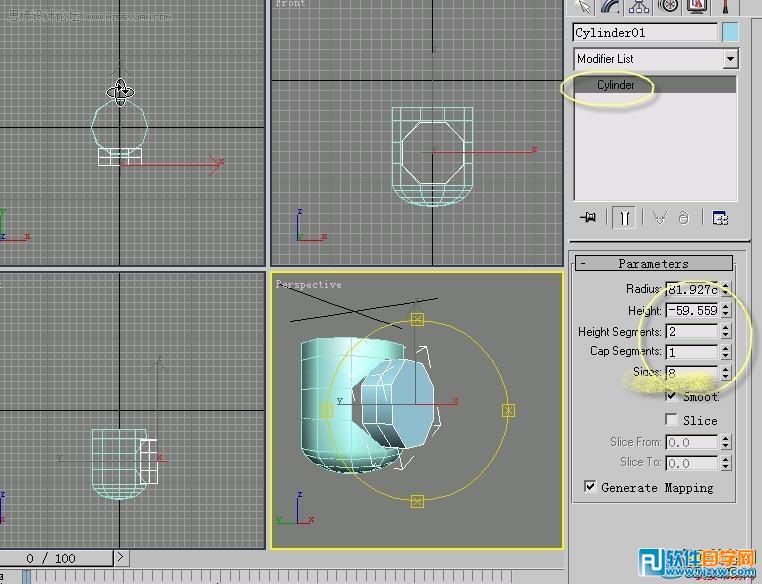Click the Height Segments value field
Viewport: 762px width, 584px height.
692,331
